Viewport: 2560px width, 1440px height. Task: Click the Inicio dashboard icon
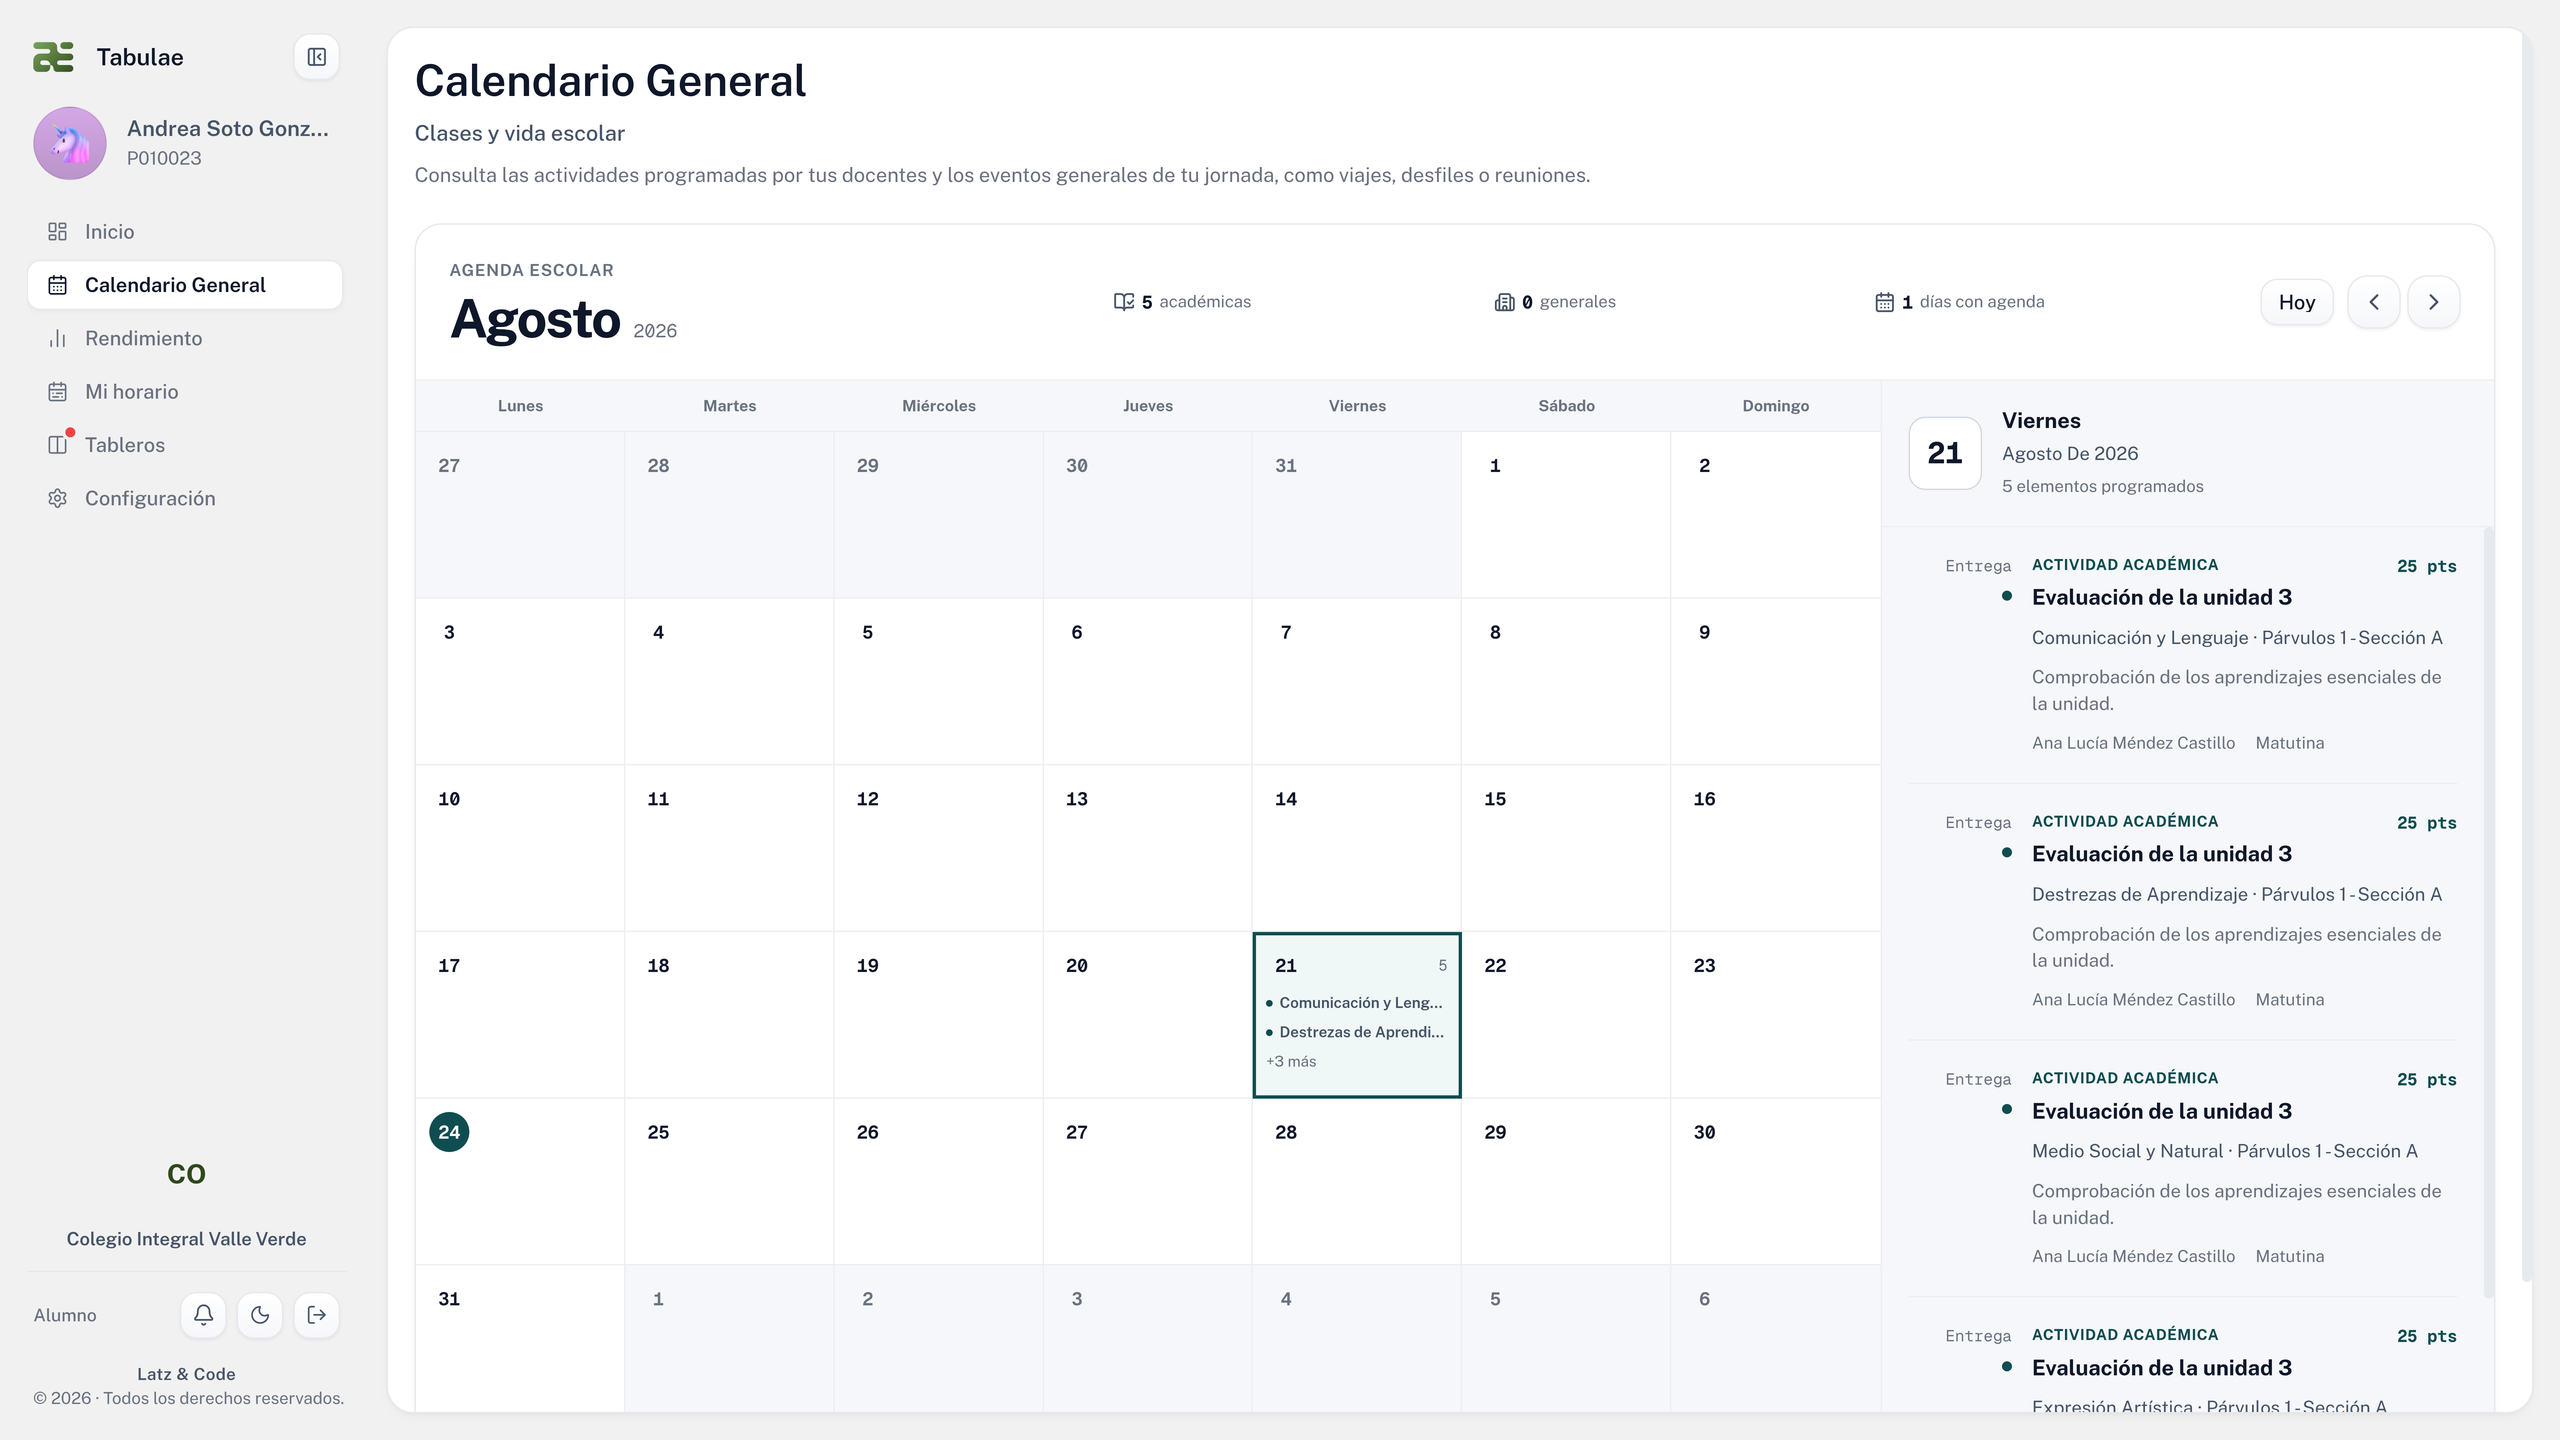(x=58, y=232)
